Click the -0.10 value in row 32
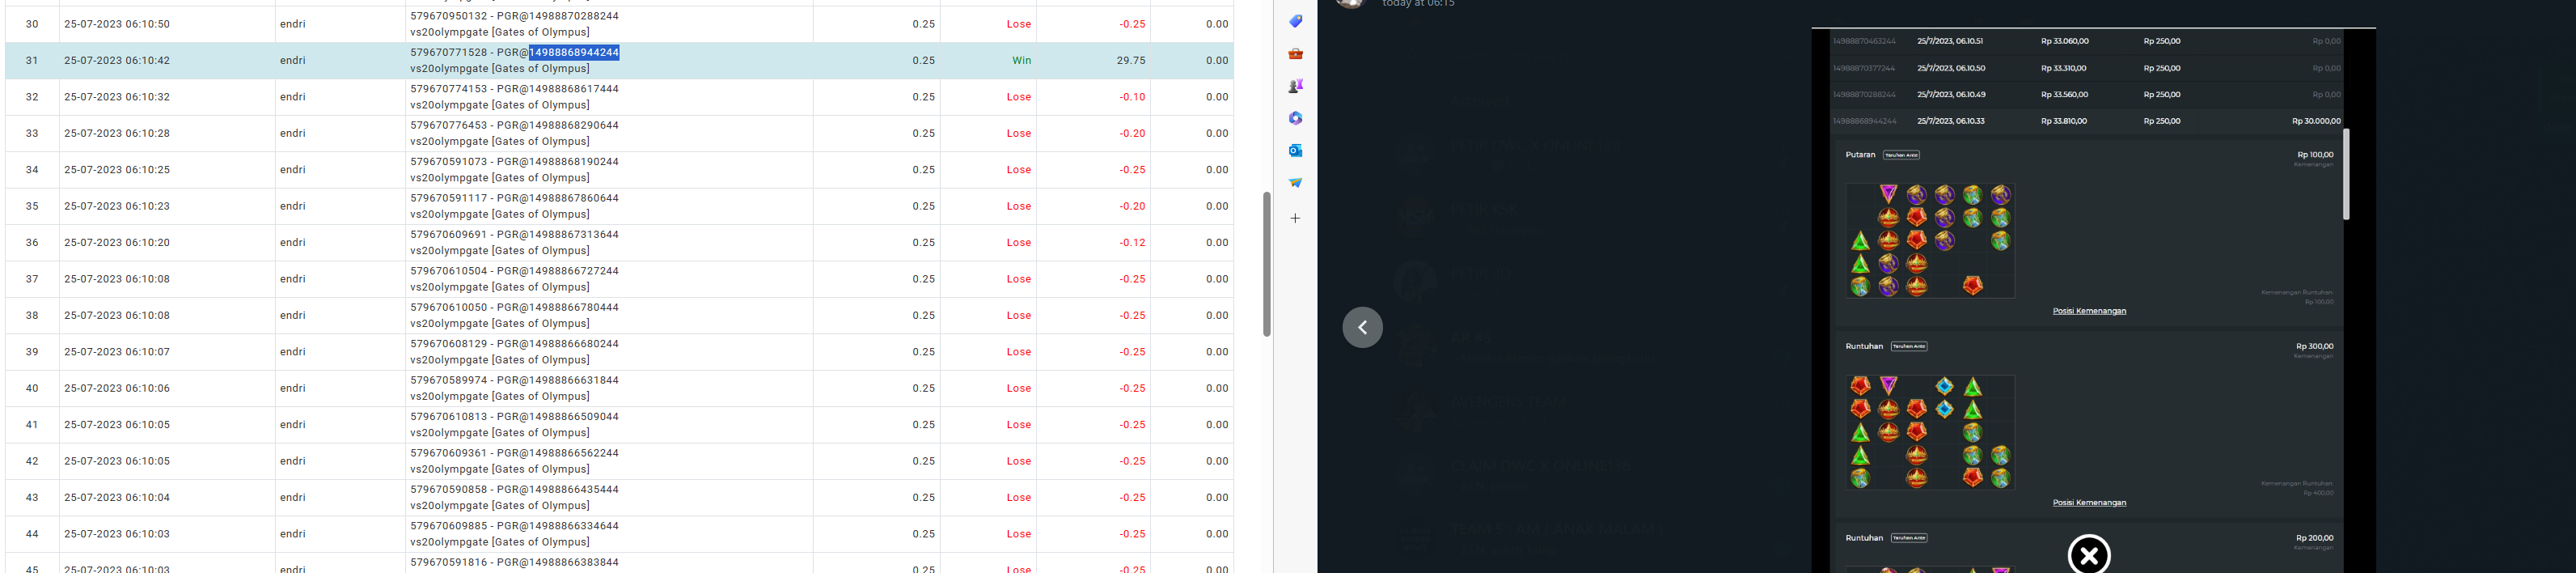Screen dimensions: 2576x573 pyautogui.click(x=1132, y=97)
